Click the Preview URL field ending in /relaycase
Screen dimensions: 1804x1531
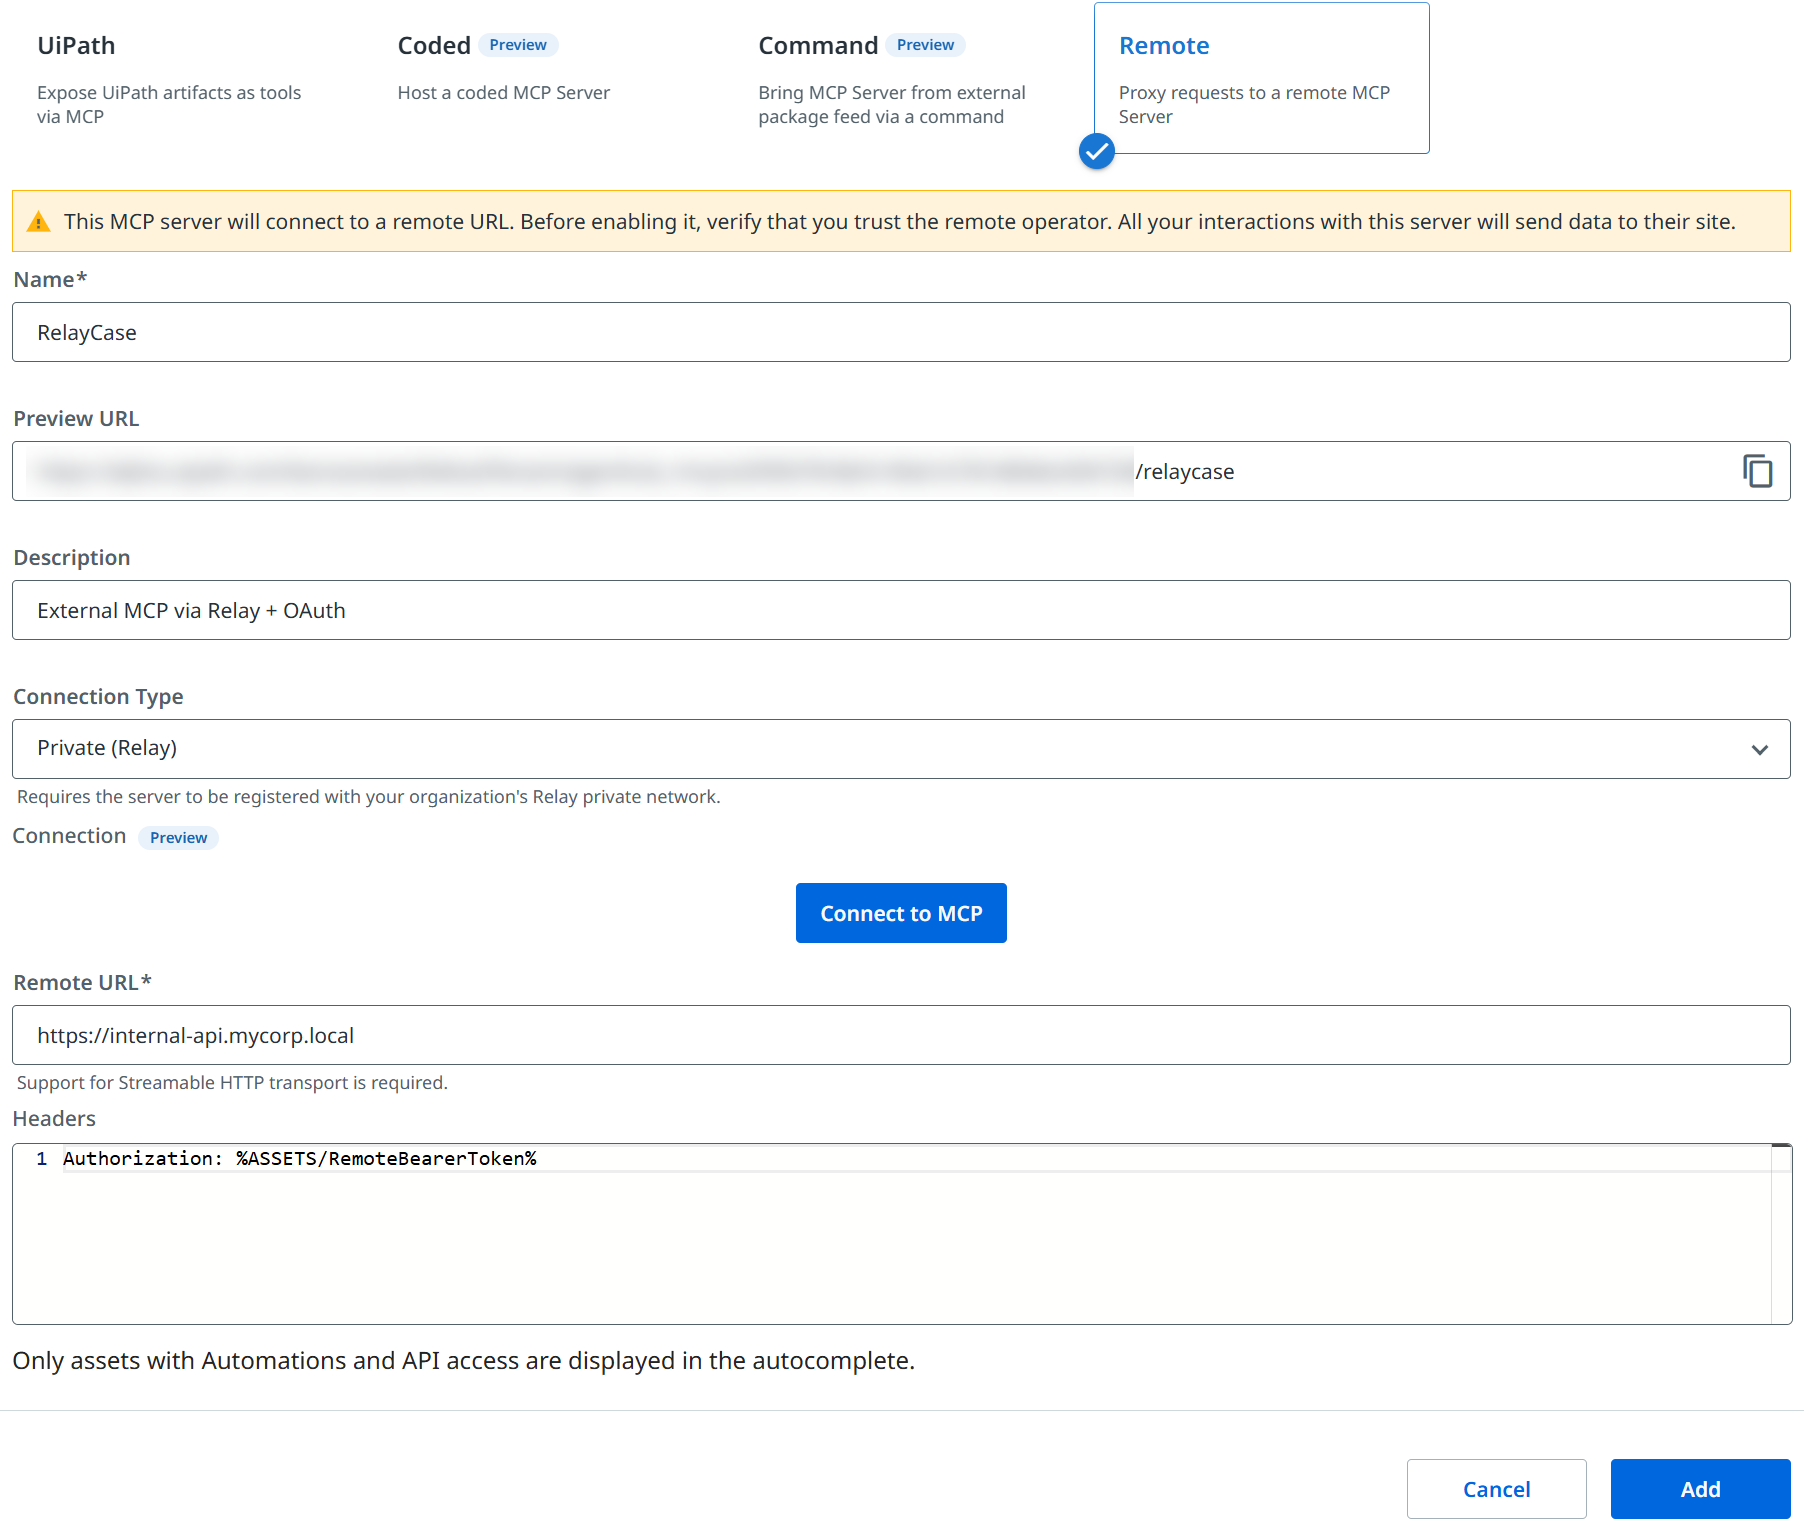point(901,471)
